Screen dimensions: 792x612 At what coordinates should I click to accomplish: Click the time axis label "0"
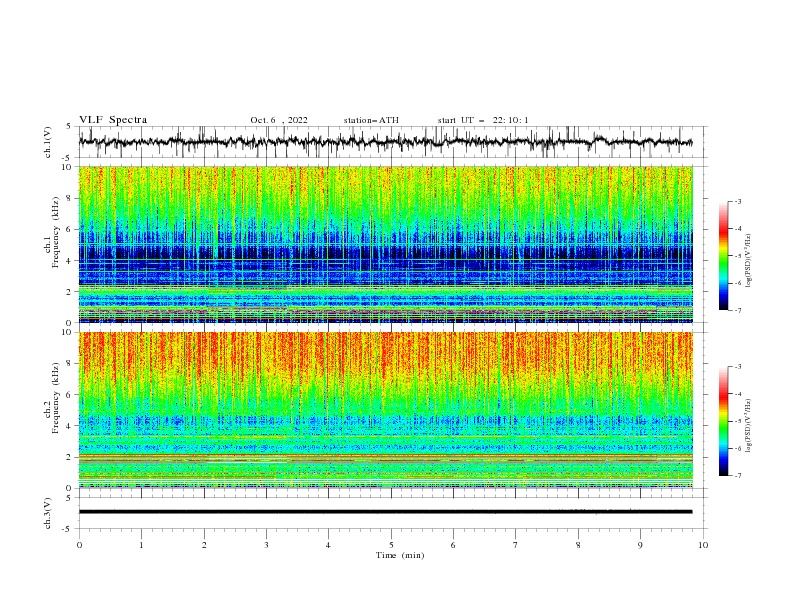pyautogui.click(x=79, y=545)
